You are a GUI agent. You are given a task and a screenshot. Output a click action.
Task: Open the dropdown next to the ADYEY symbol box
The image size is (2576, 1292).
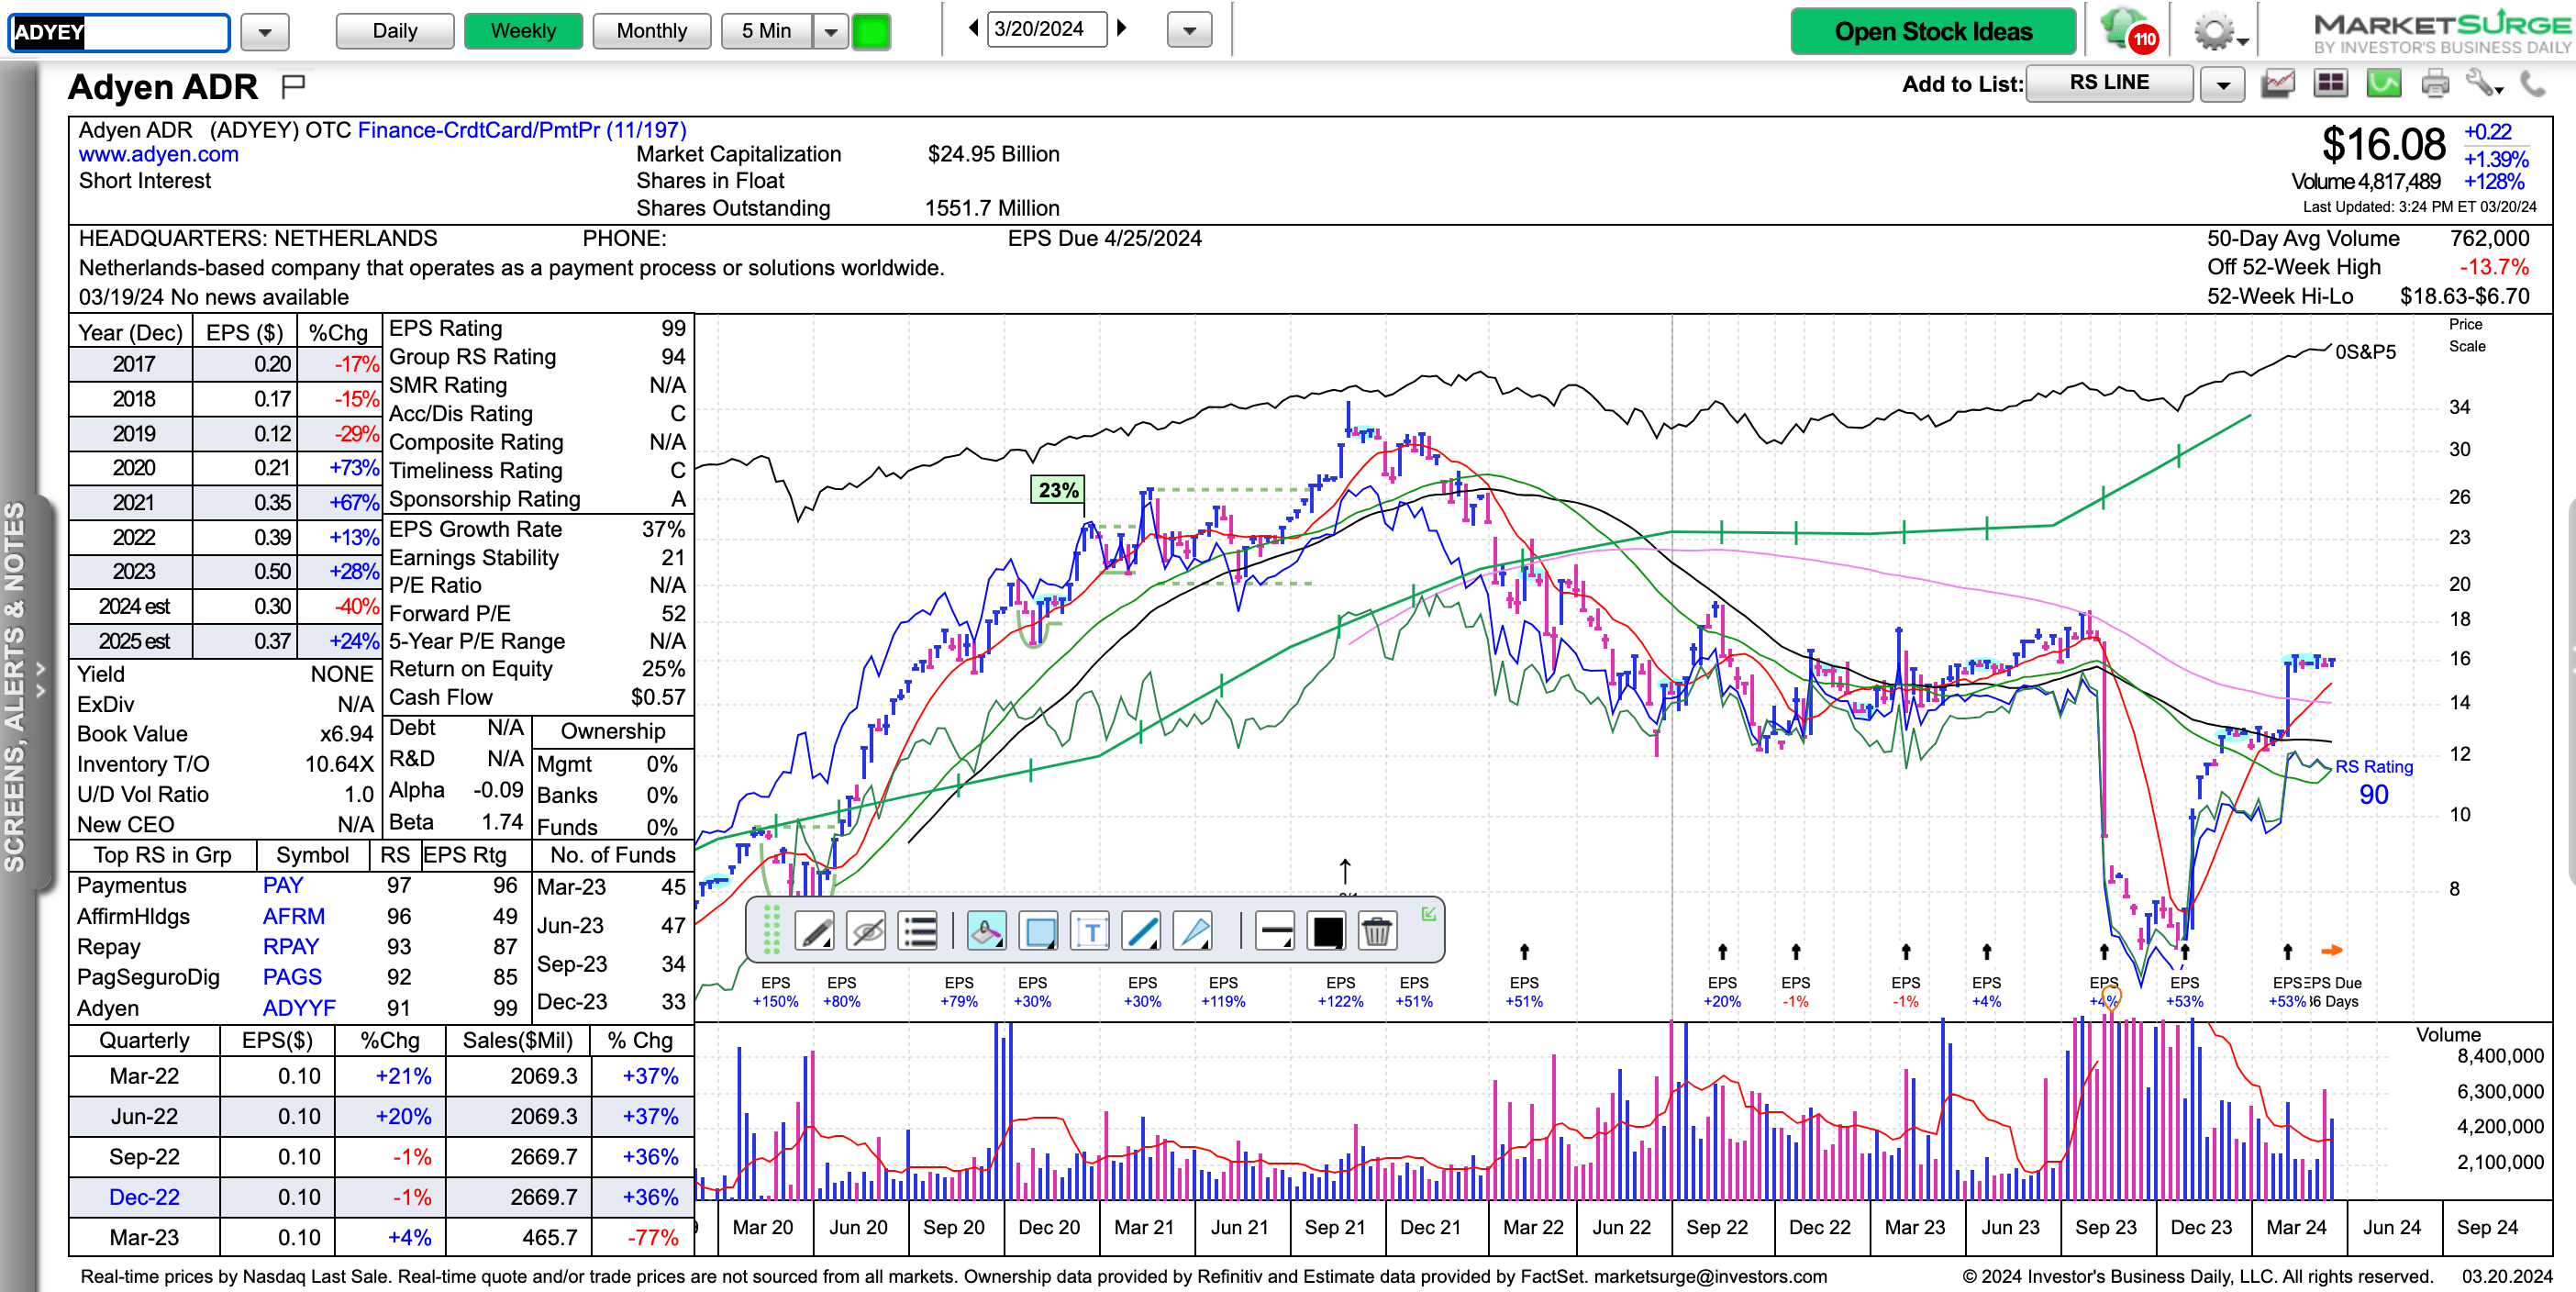coord(264,32)
